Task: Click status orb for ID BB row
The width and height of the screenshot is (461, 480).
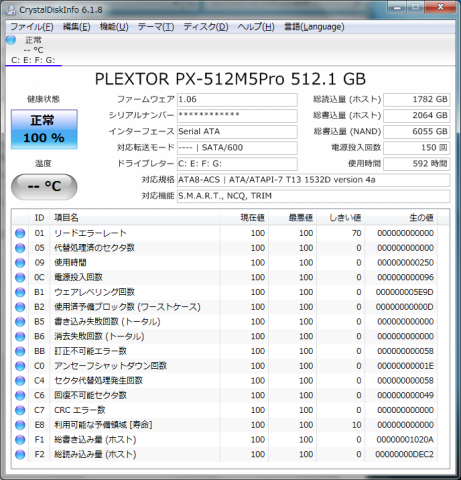Action: [20, 351]
